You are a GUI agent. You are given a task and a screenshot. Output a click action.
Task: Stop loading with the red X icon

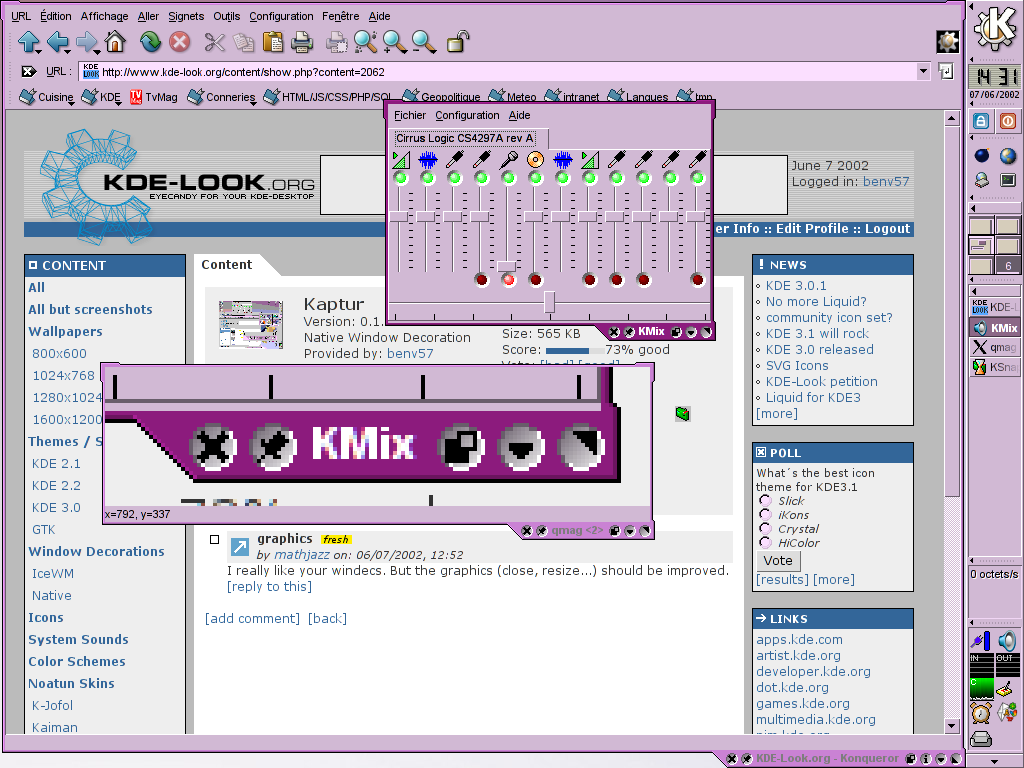179,42
